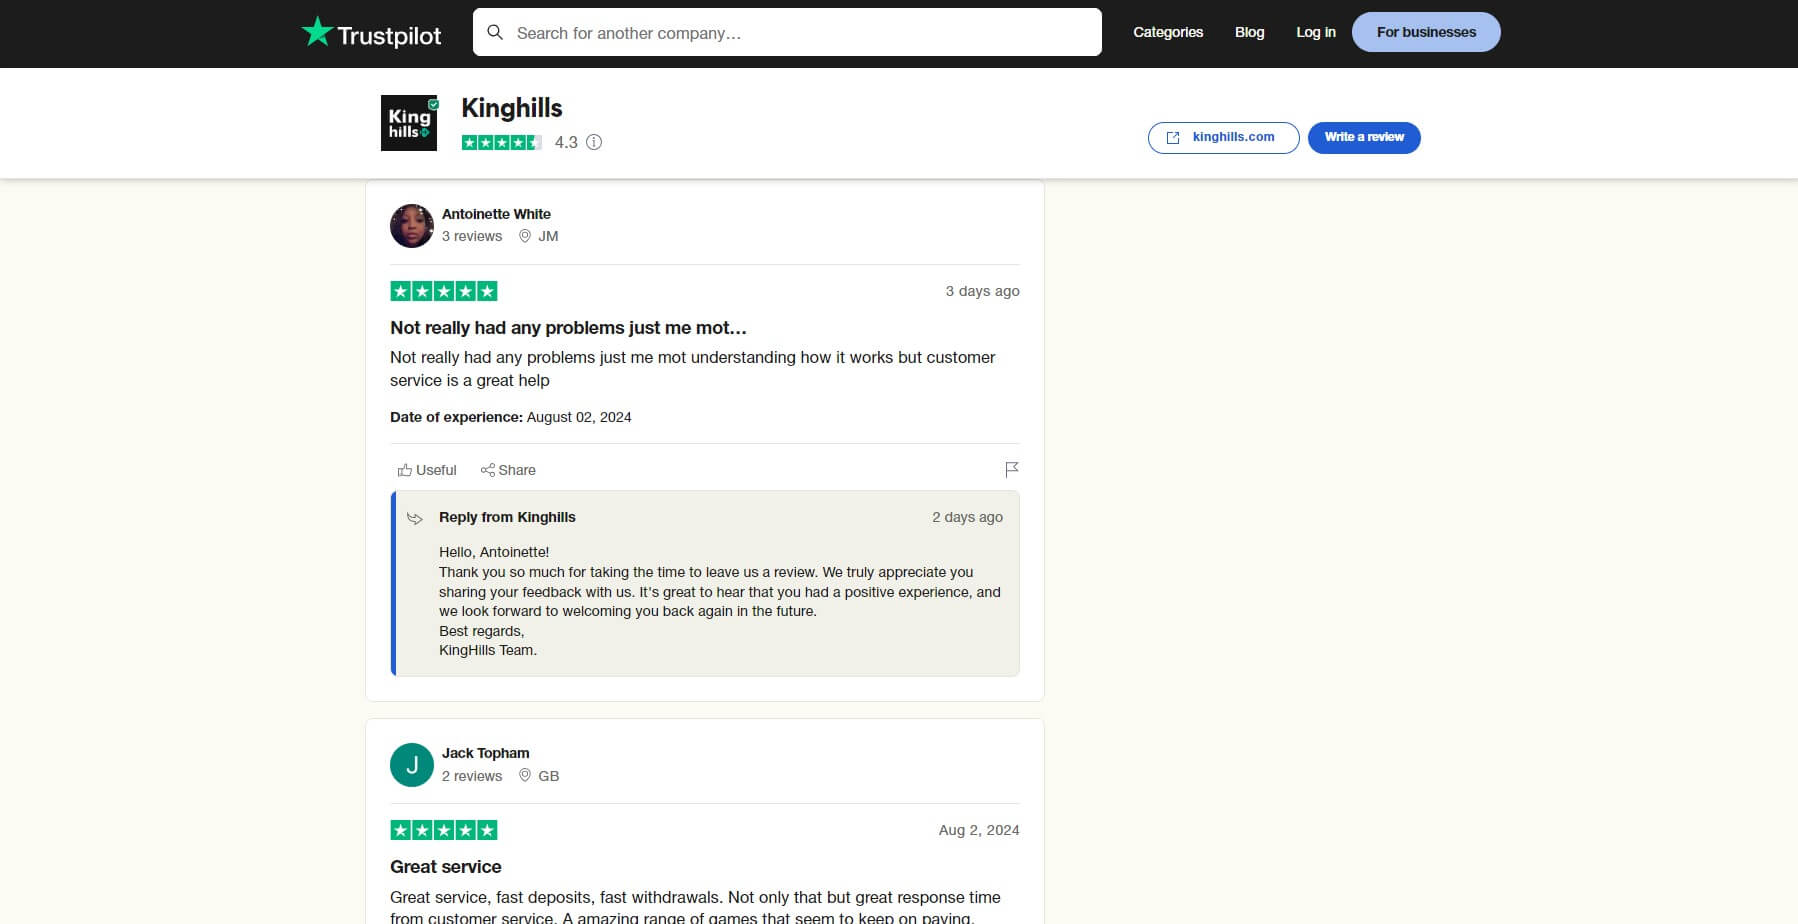Click the Trustpilot star logo
The height and width of the screenshot is (924, 1798).
coord(316,31)
